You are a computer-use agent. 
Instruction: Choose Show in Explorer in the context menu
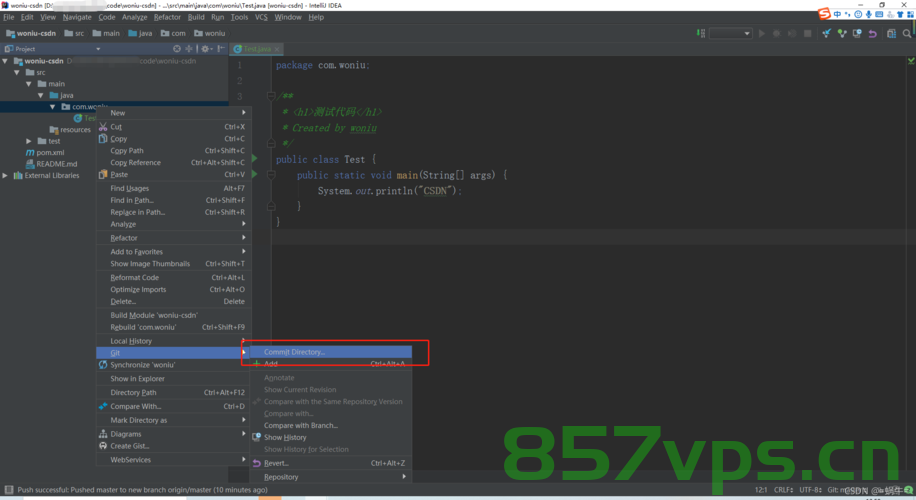[x=173, y=379]
